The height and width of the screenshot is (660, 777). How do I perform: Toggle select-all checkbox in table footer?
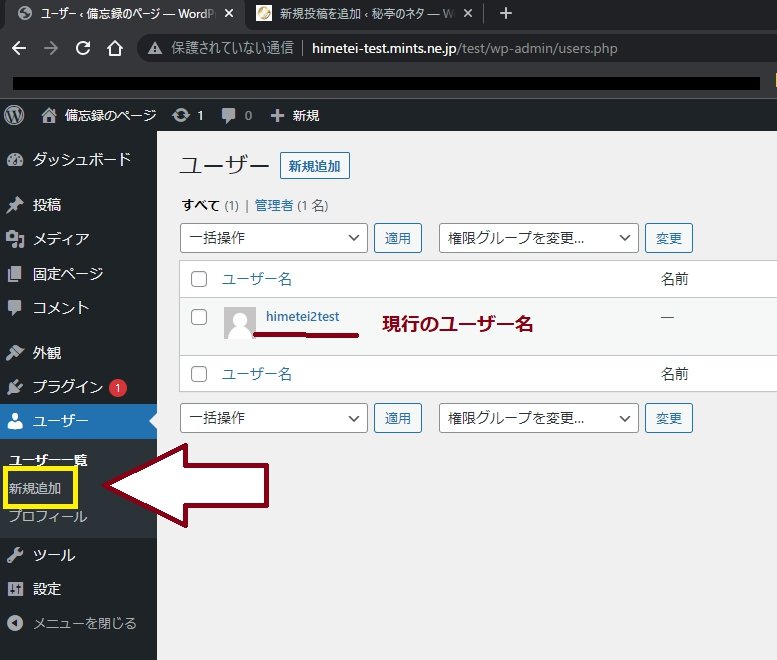tap(199, 374)
